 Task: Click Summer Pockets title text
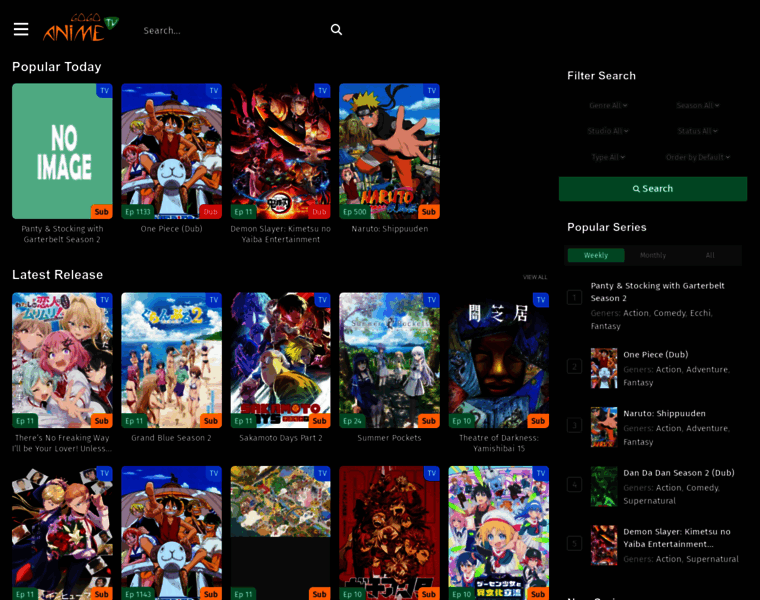pos(389,438)
